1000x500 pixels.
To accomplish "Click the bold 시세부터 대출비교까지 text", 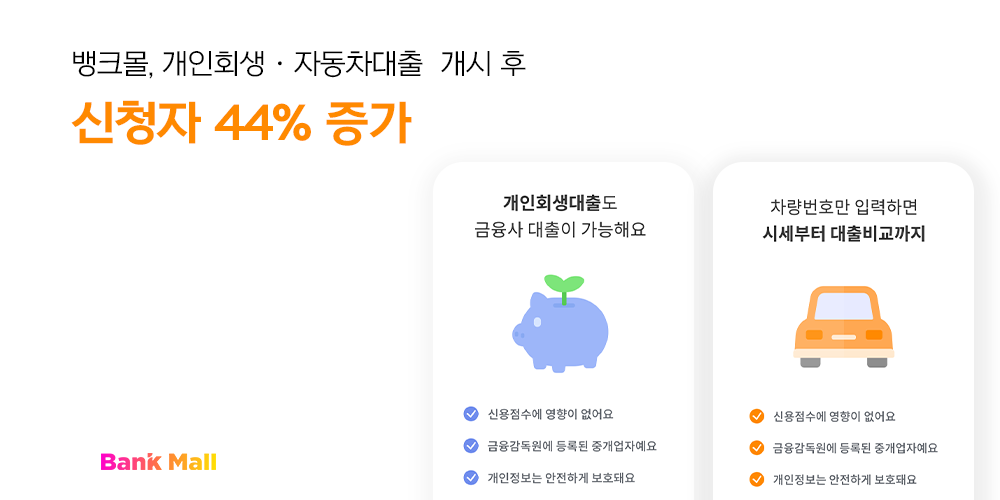I will 844,234.
